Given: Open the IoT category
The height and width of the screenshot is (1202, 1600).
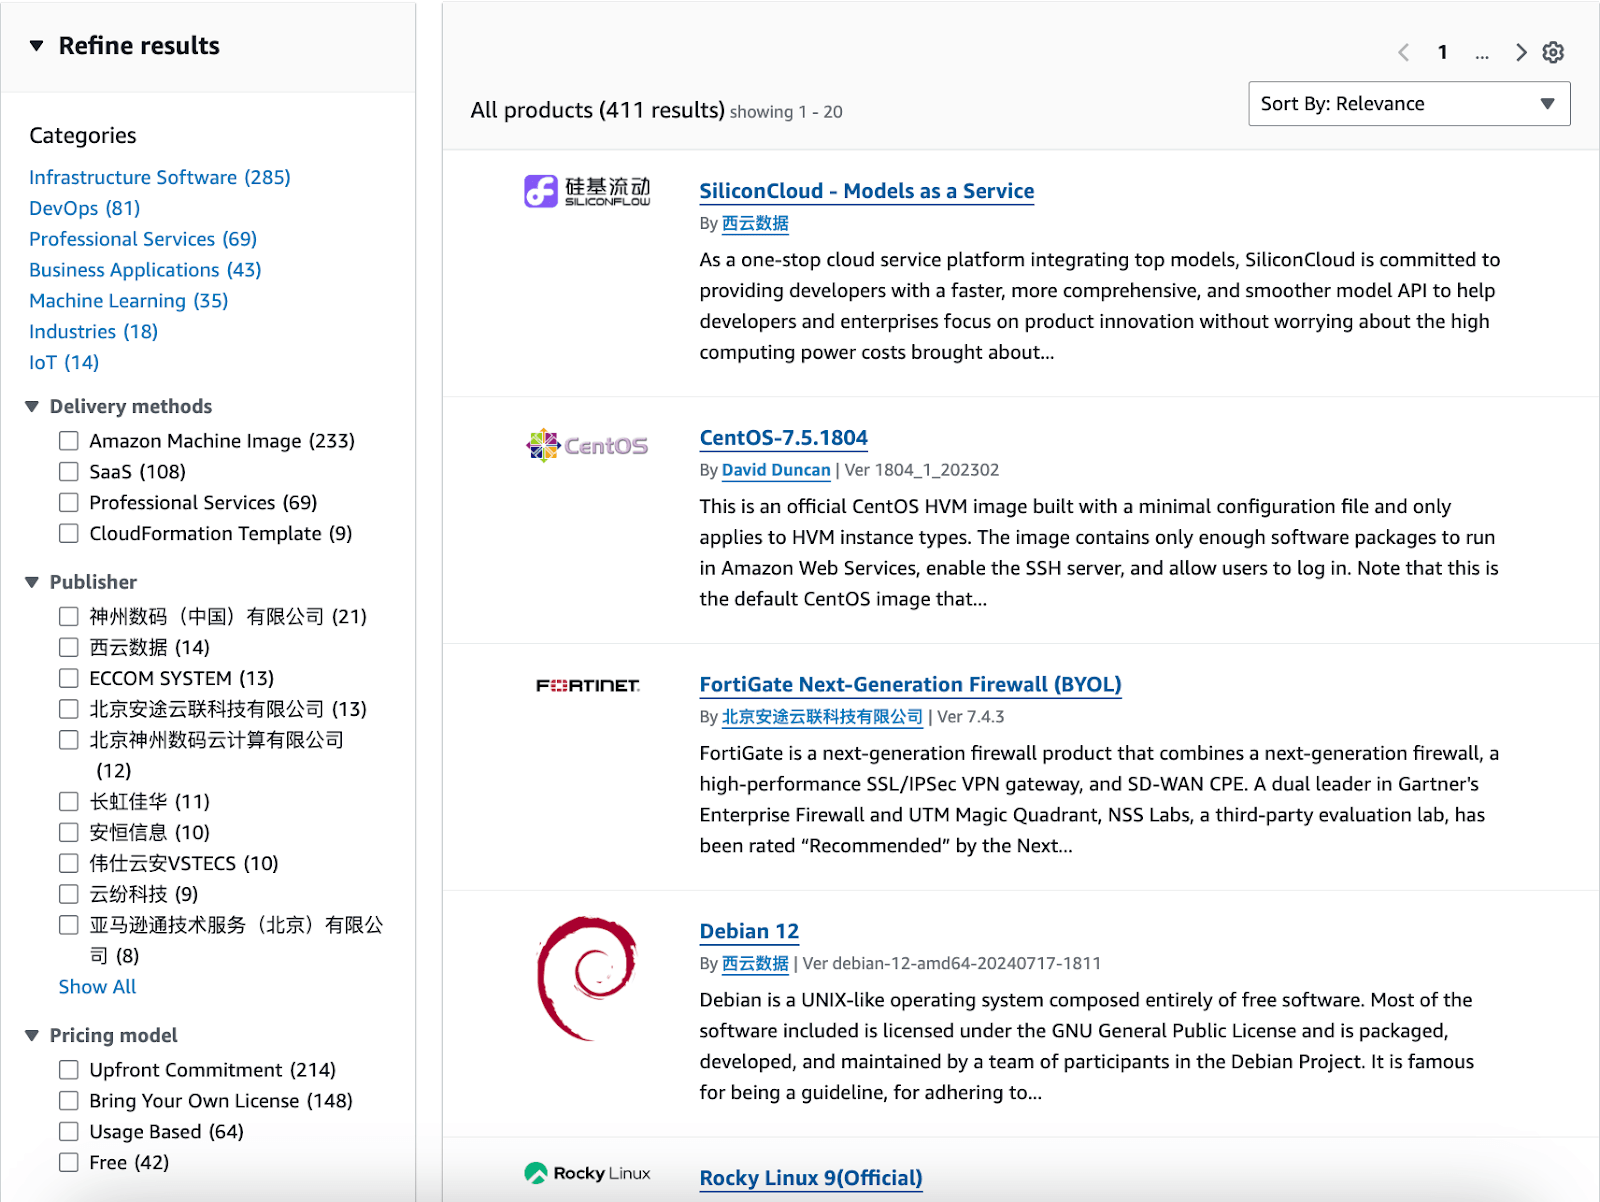Looking at the screenshot, I should pos(64,362).
